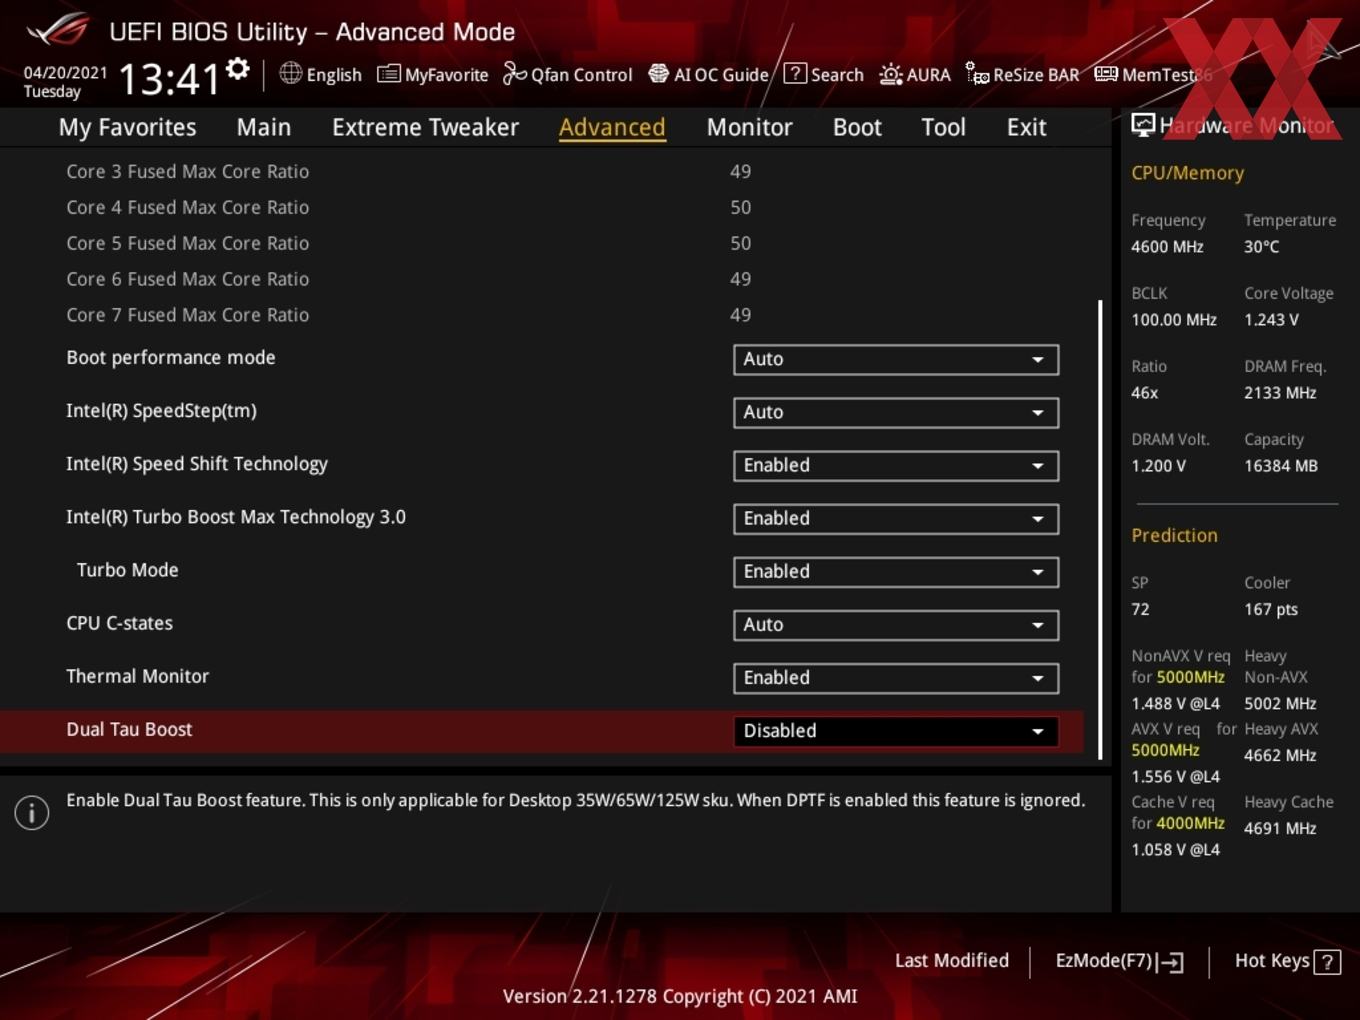Click Core 4 Fused Max Core Ratio

point(187,207)
